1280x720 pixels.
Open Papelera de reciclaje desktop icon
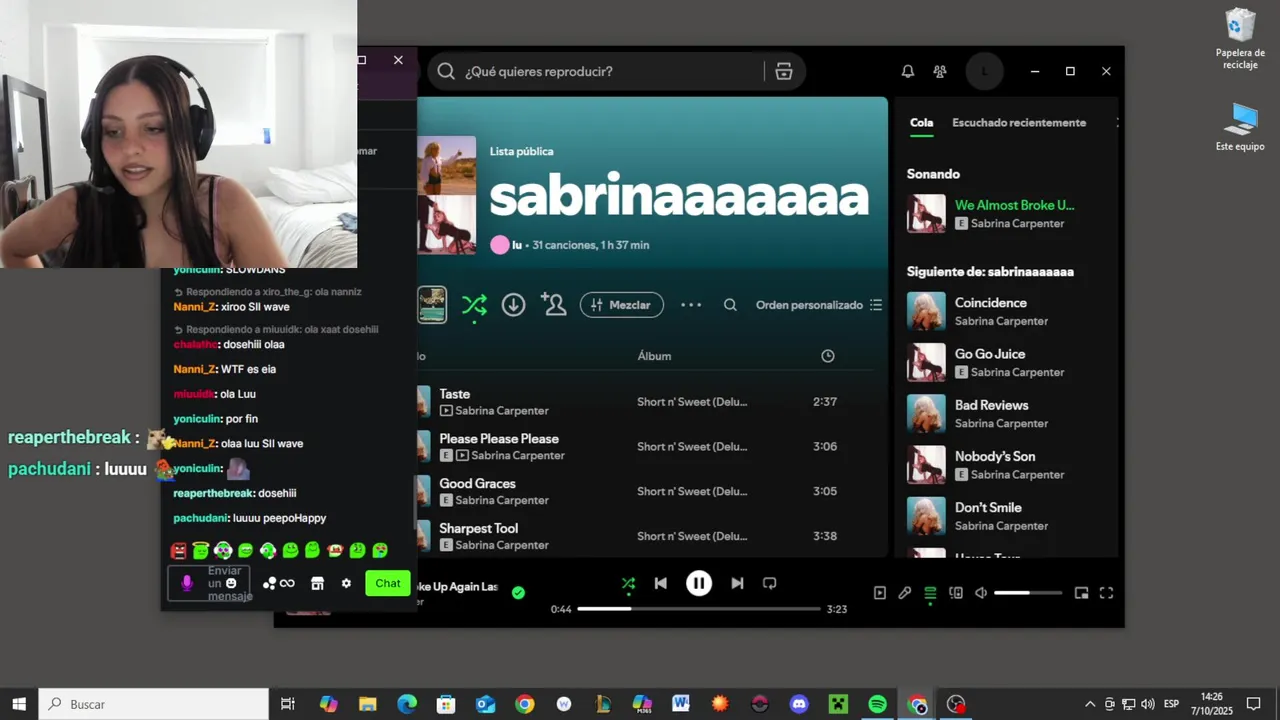tap(1240, 39)
